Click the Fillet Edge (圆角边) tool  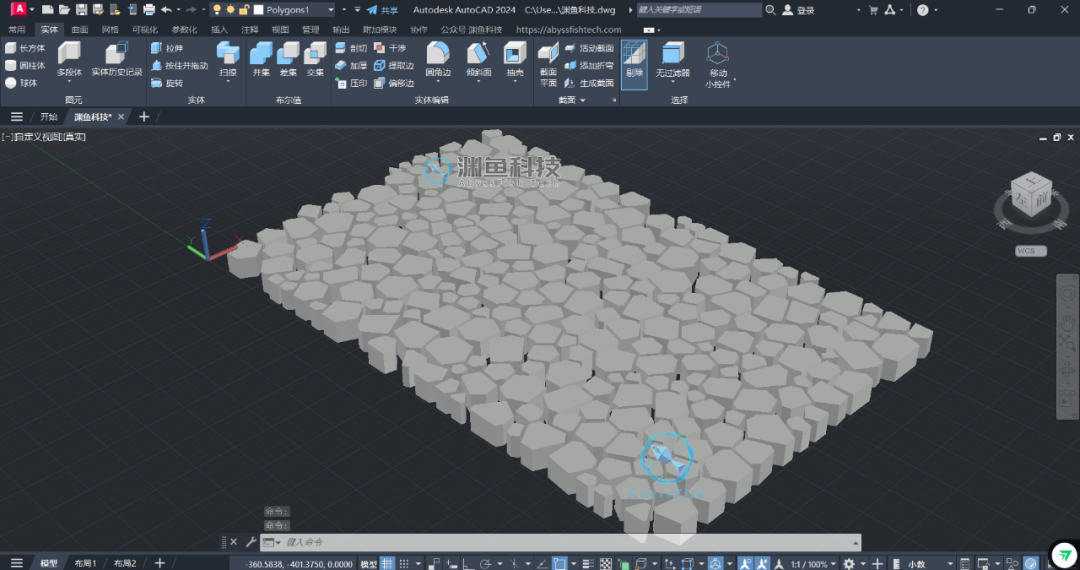click(437, 58)
